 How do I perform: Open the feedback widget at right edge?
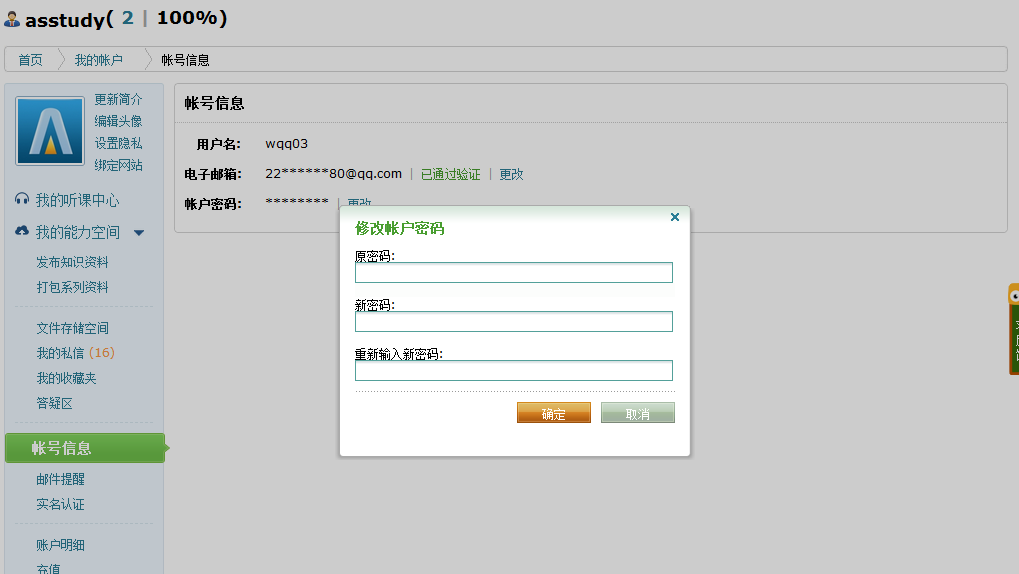click(x=1014, y=329)
